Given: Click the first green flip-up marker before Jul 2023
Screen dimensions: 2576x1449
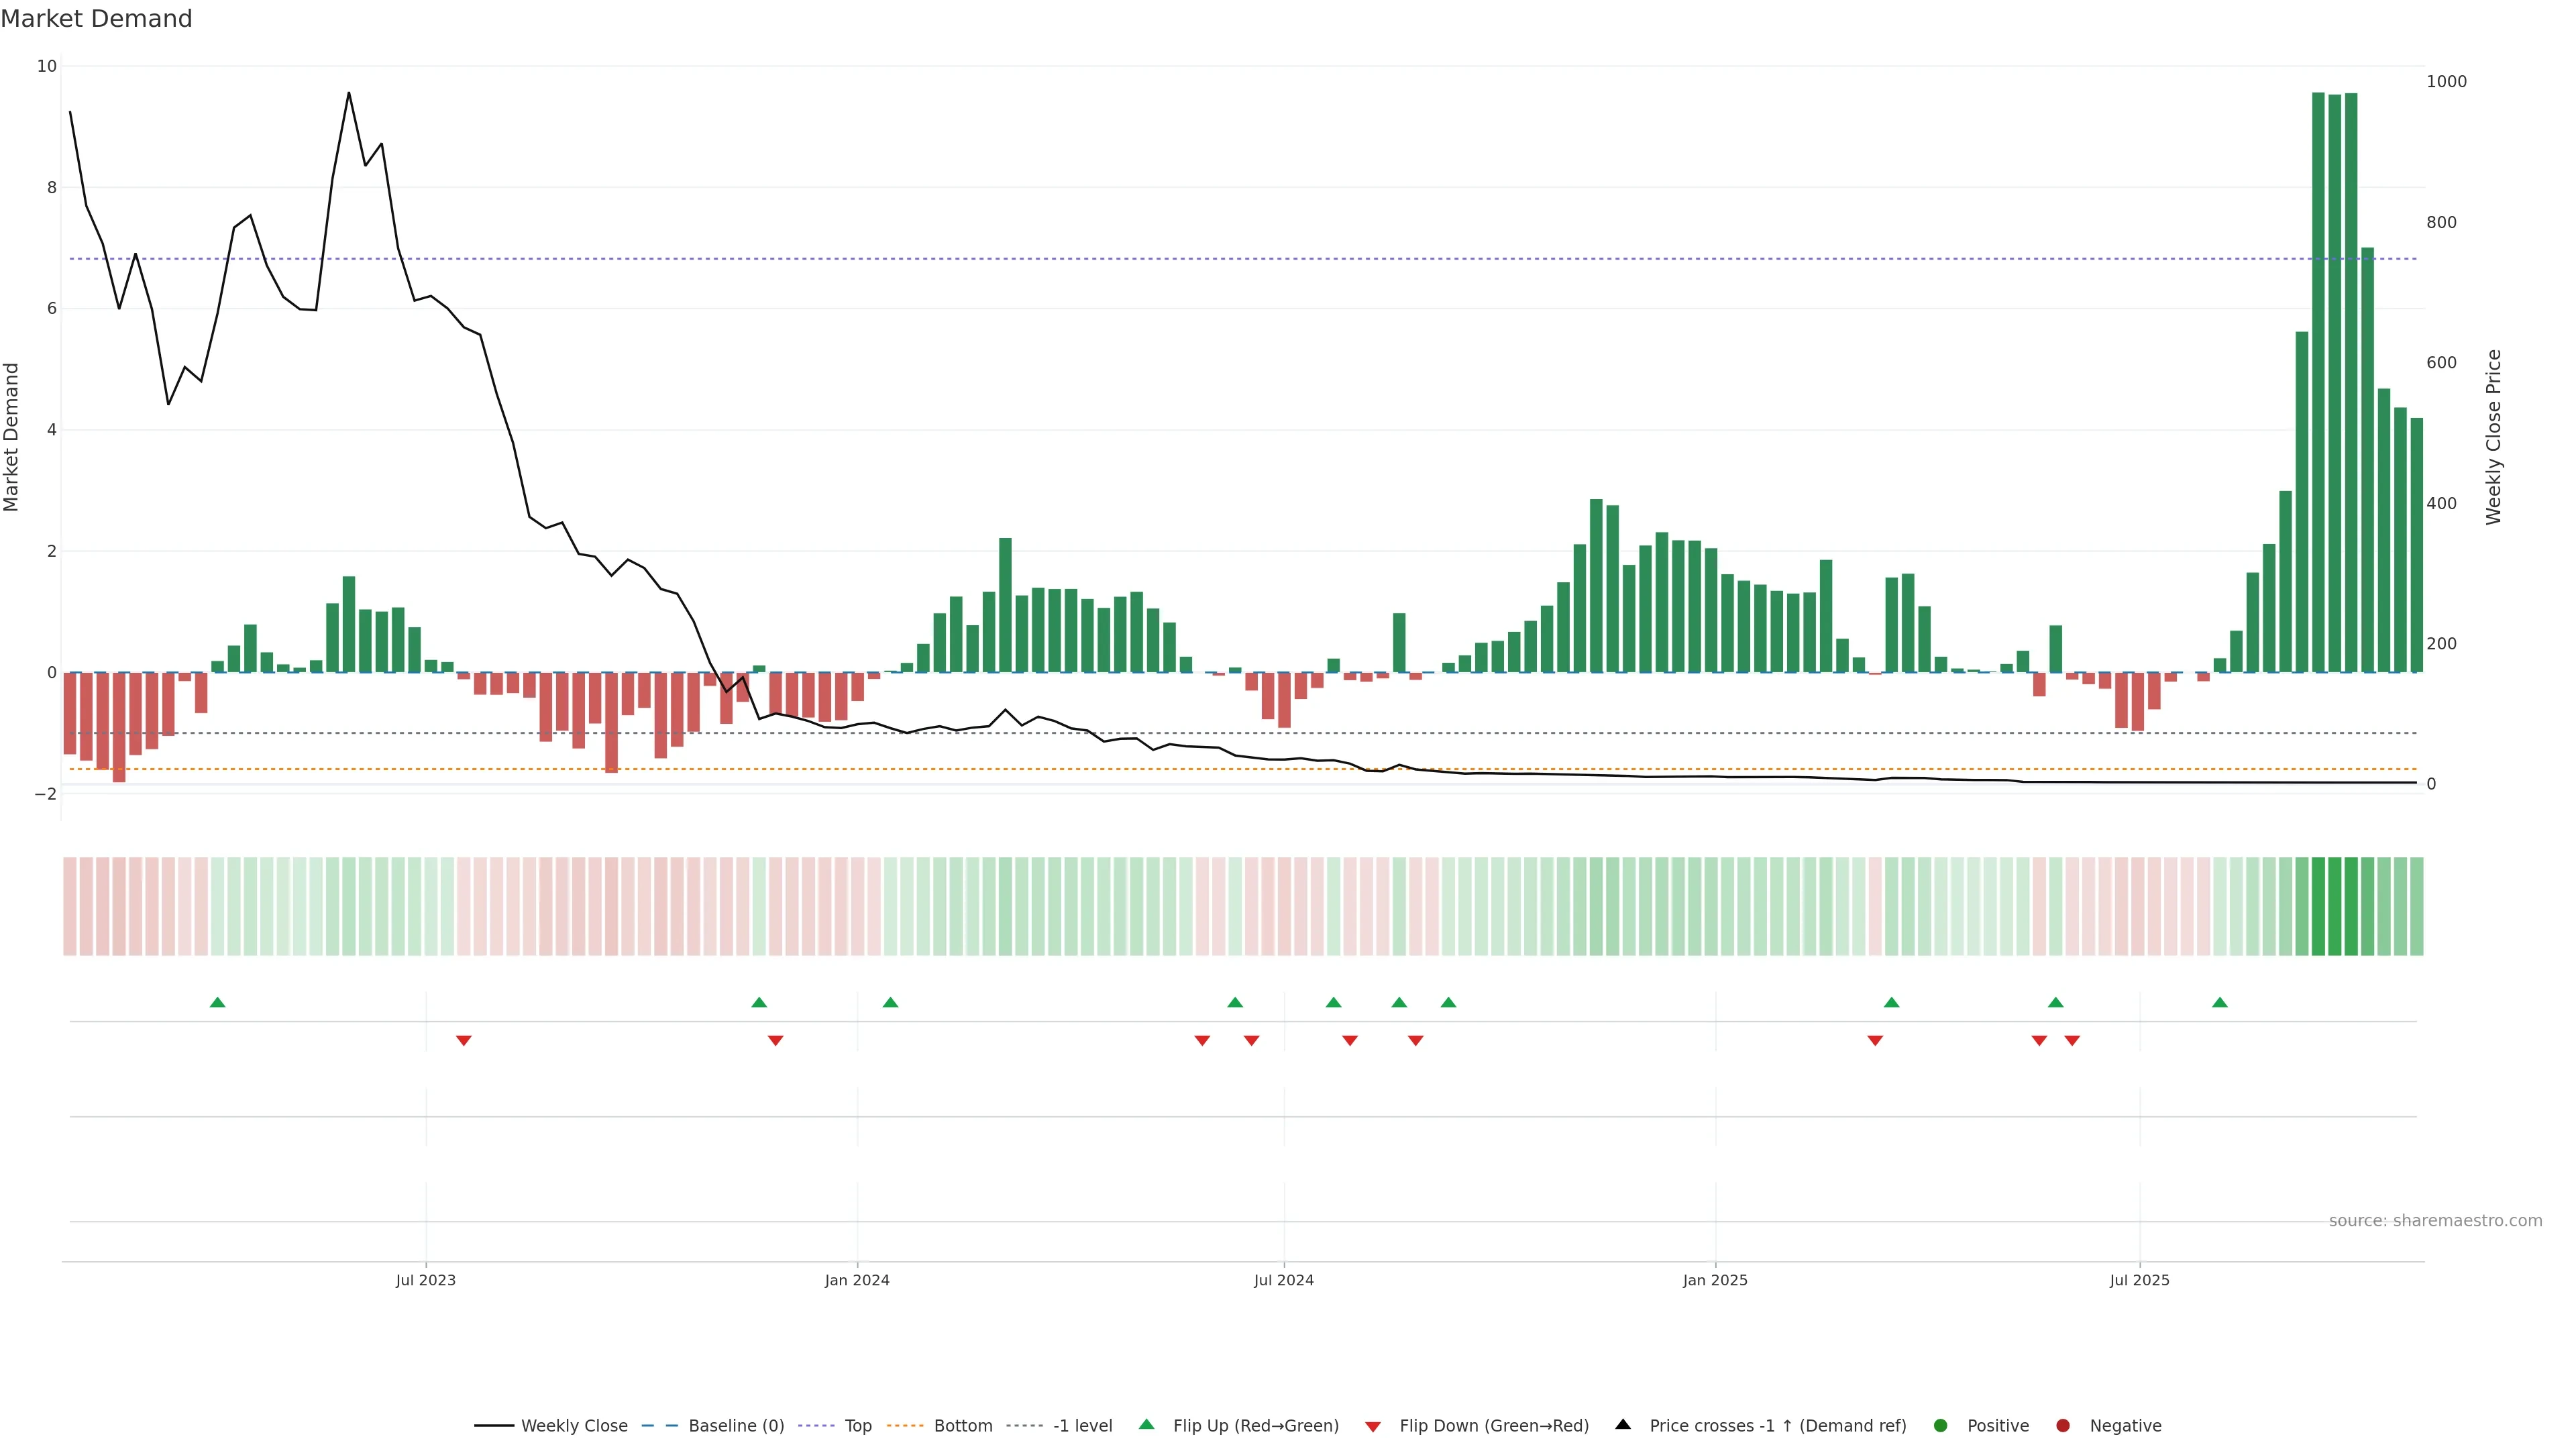Looking at the screenshot, I should click(x=217, y=1003).
